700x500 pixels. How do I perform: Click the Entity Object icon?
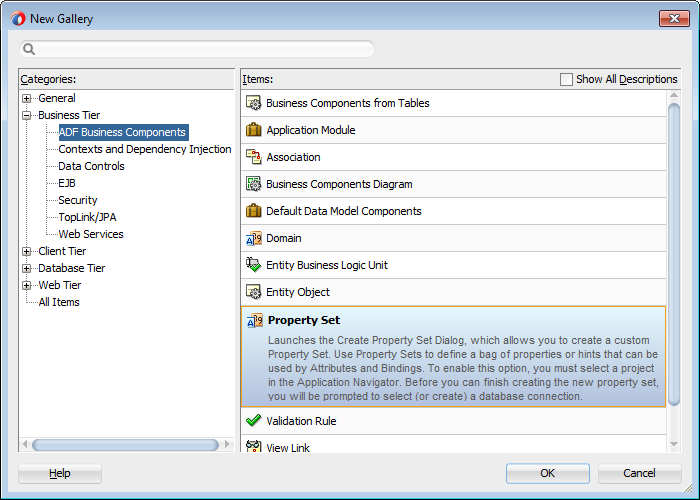254,292
